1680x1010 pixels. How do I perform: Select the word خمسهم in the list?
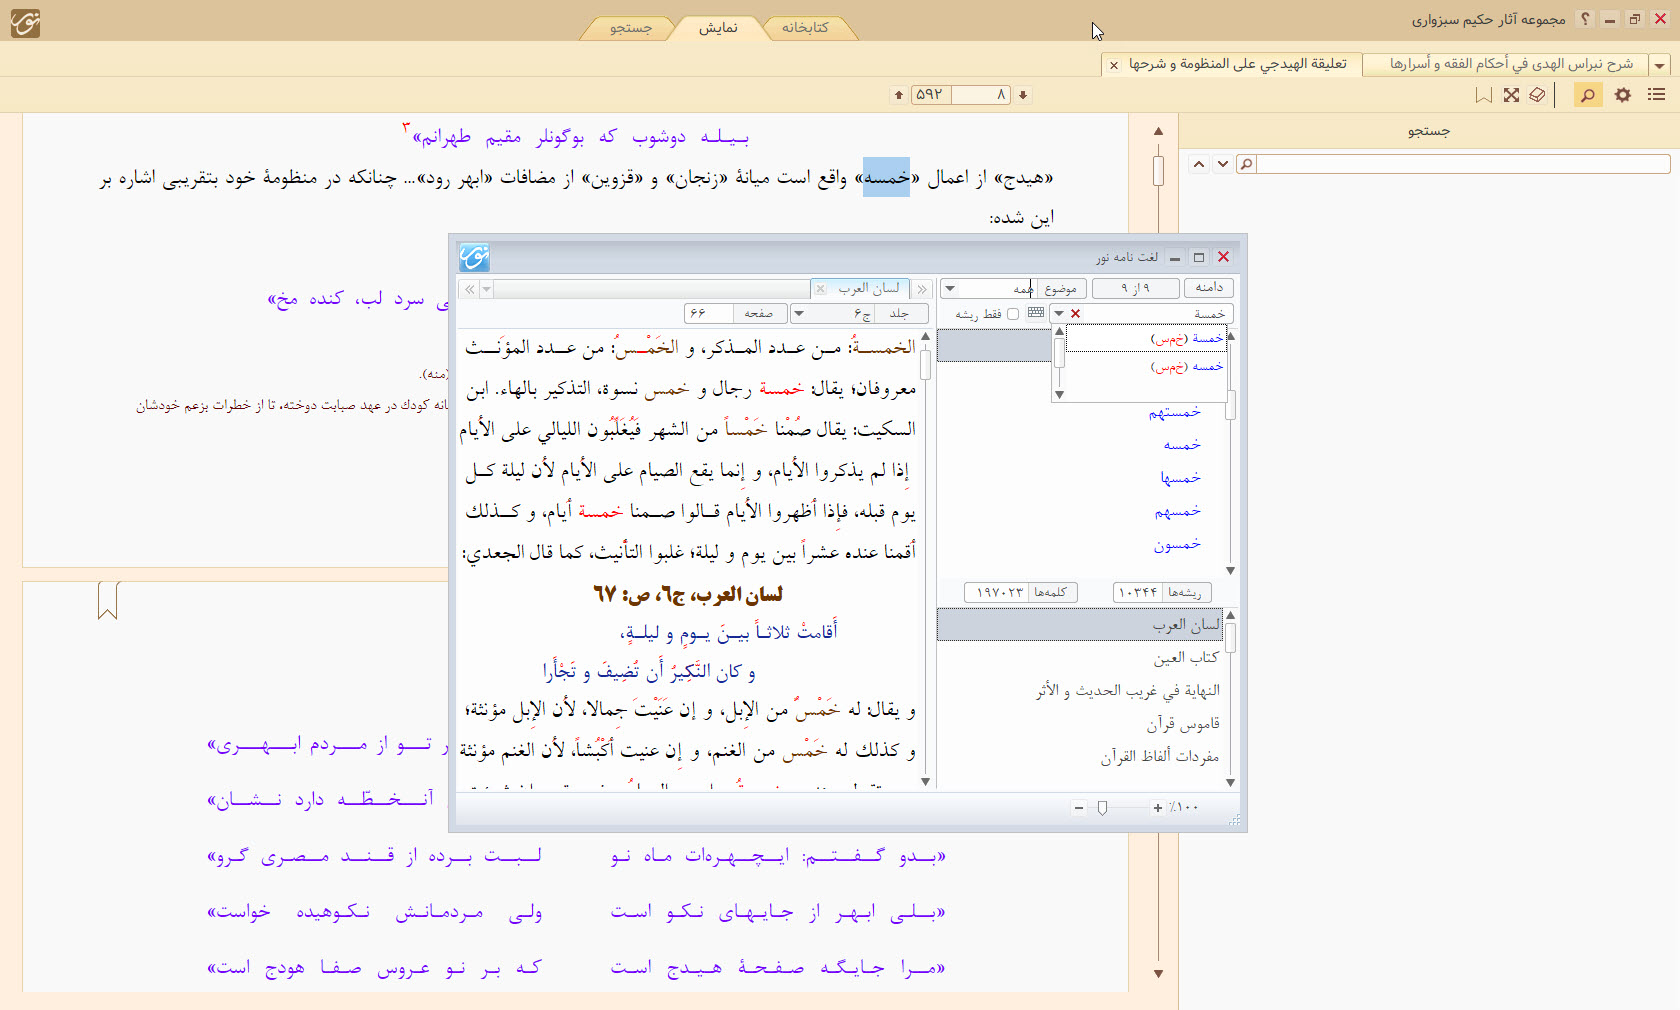pos(1177,512)
